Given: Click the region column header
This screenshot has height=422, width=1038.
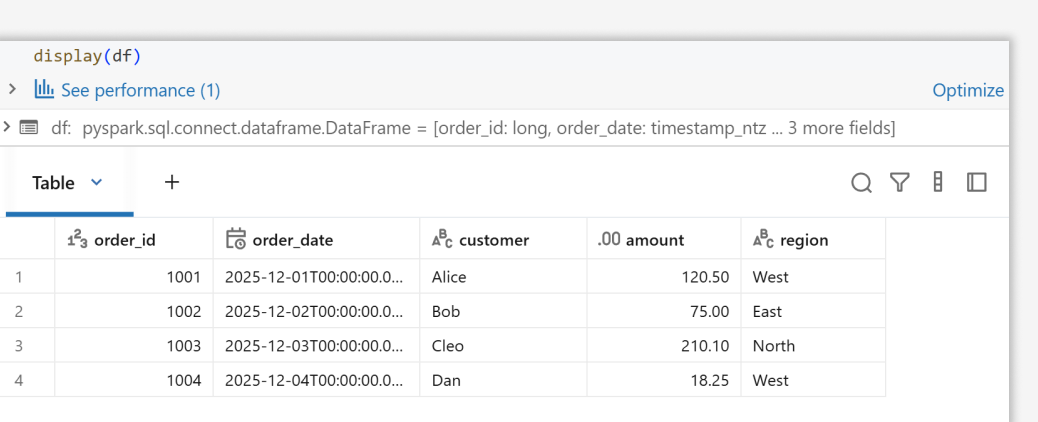Looking at the screenshot, I should tap(804, 240).
